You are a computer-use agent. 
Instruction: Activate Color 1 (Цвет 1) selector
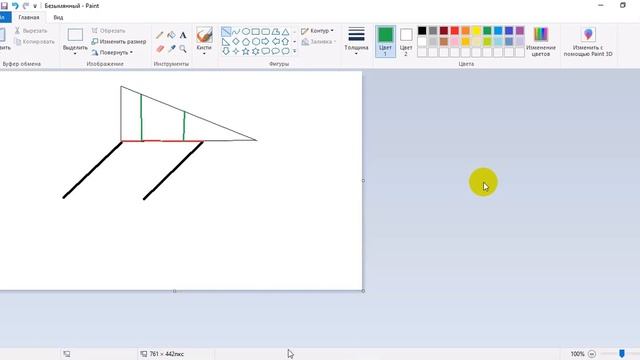coord(385,41)
